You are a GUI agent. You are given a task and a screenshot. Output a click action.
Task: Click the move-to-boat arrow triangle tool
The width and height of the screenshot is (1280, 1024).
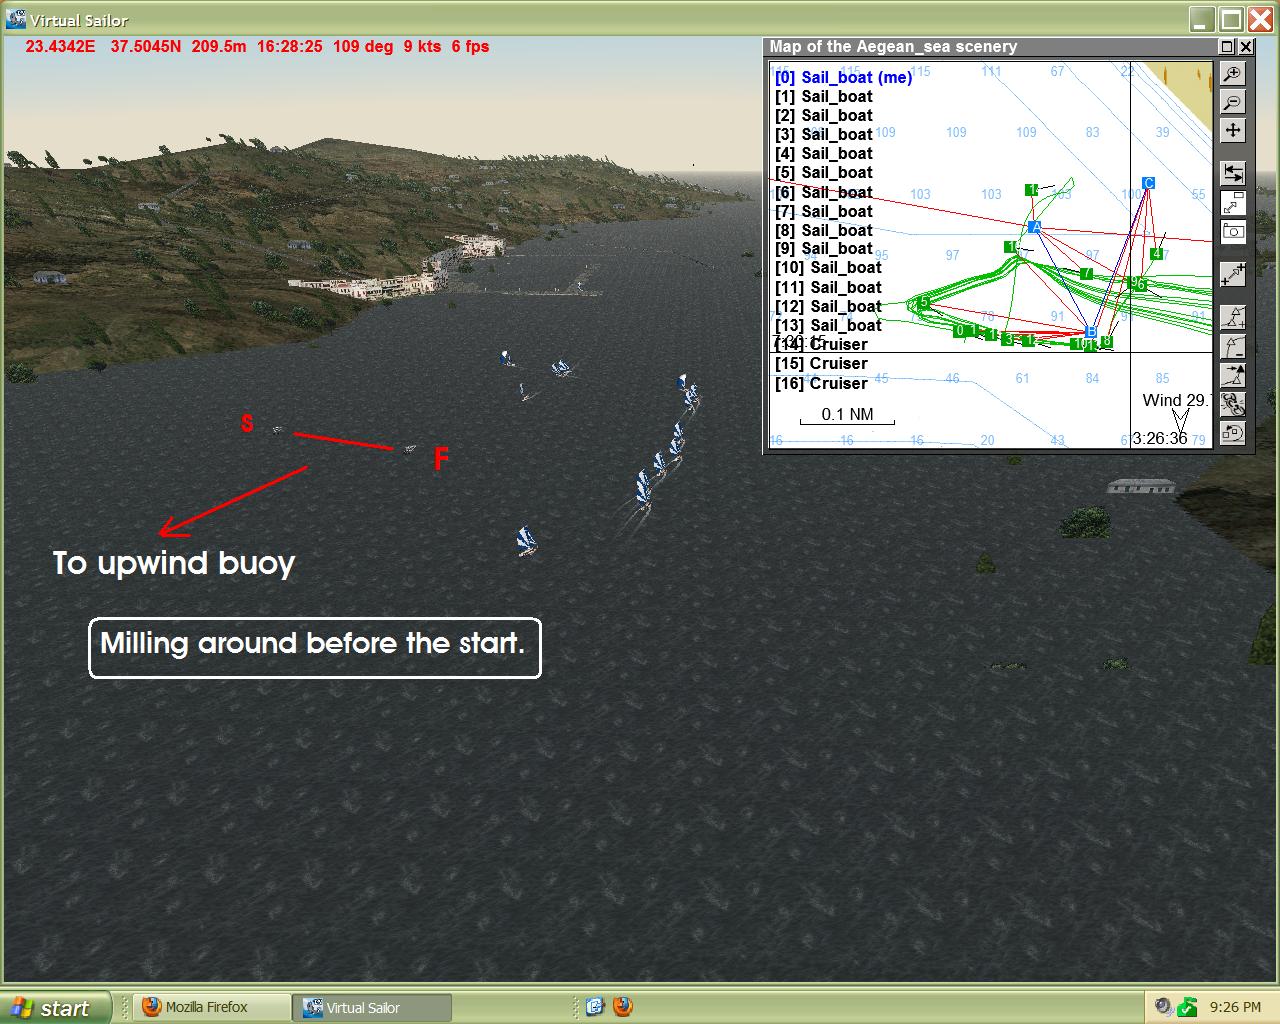pos(1233,376)
